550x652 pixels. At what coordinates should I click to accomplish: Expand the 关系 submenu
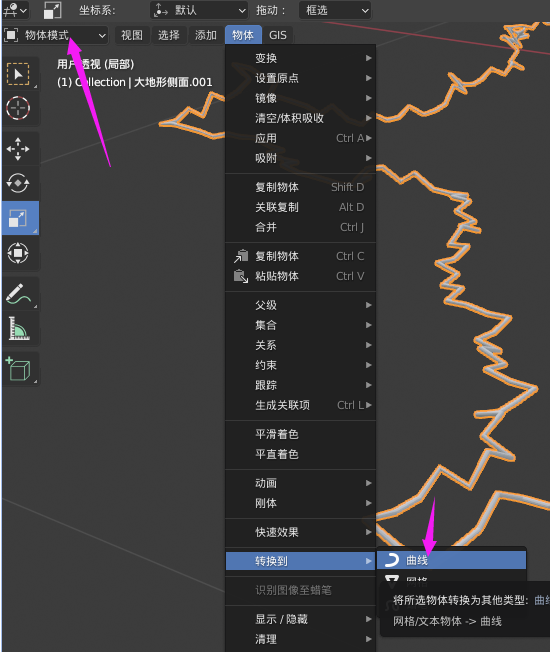(x=301, y=345)
